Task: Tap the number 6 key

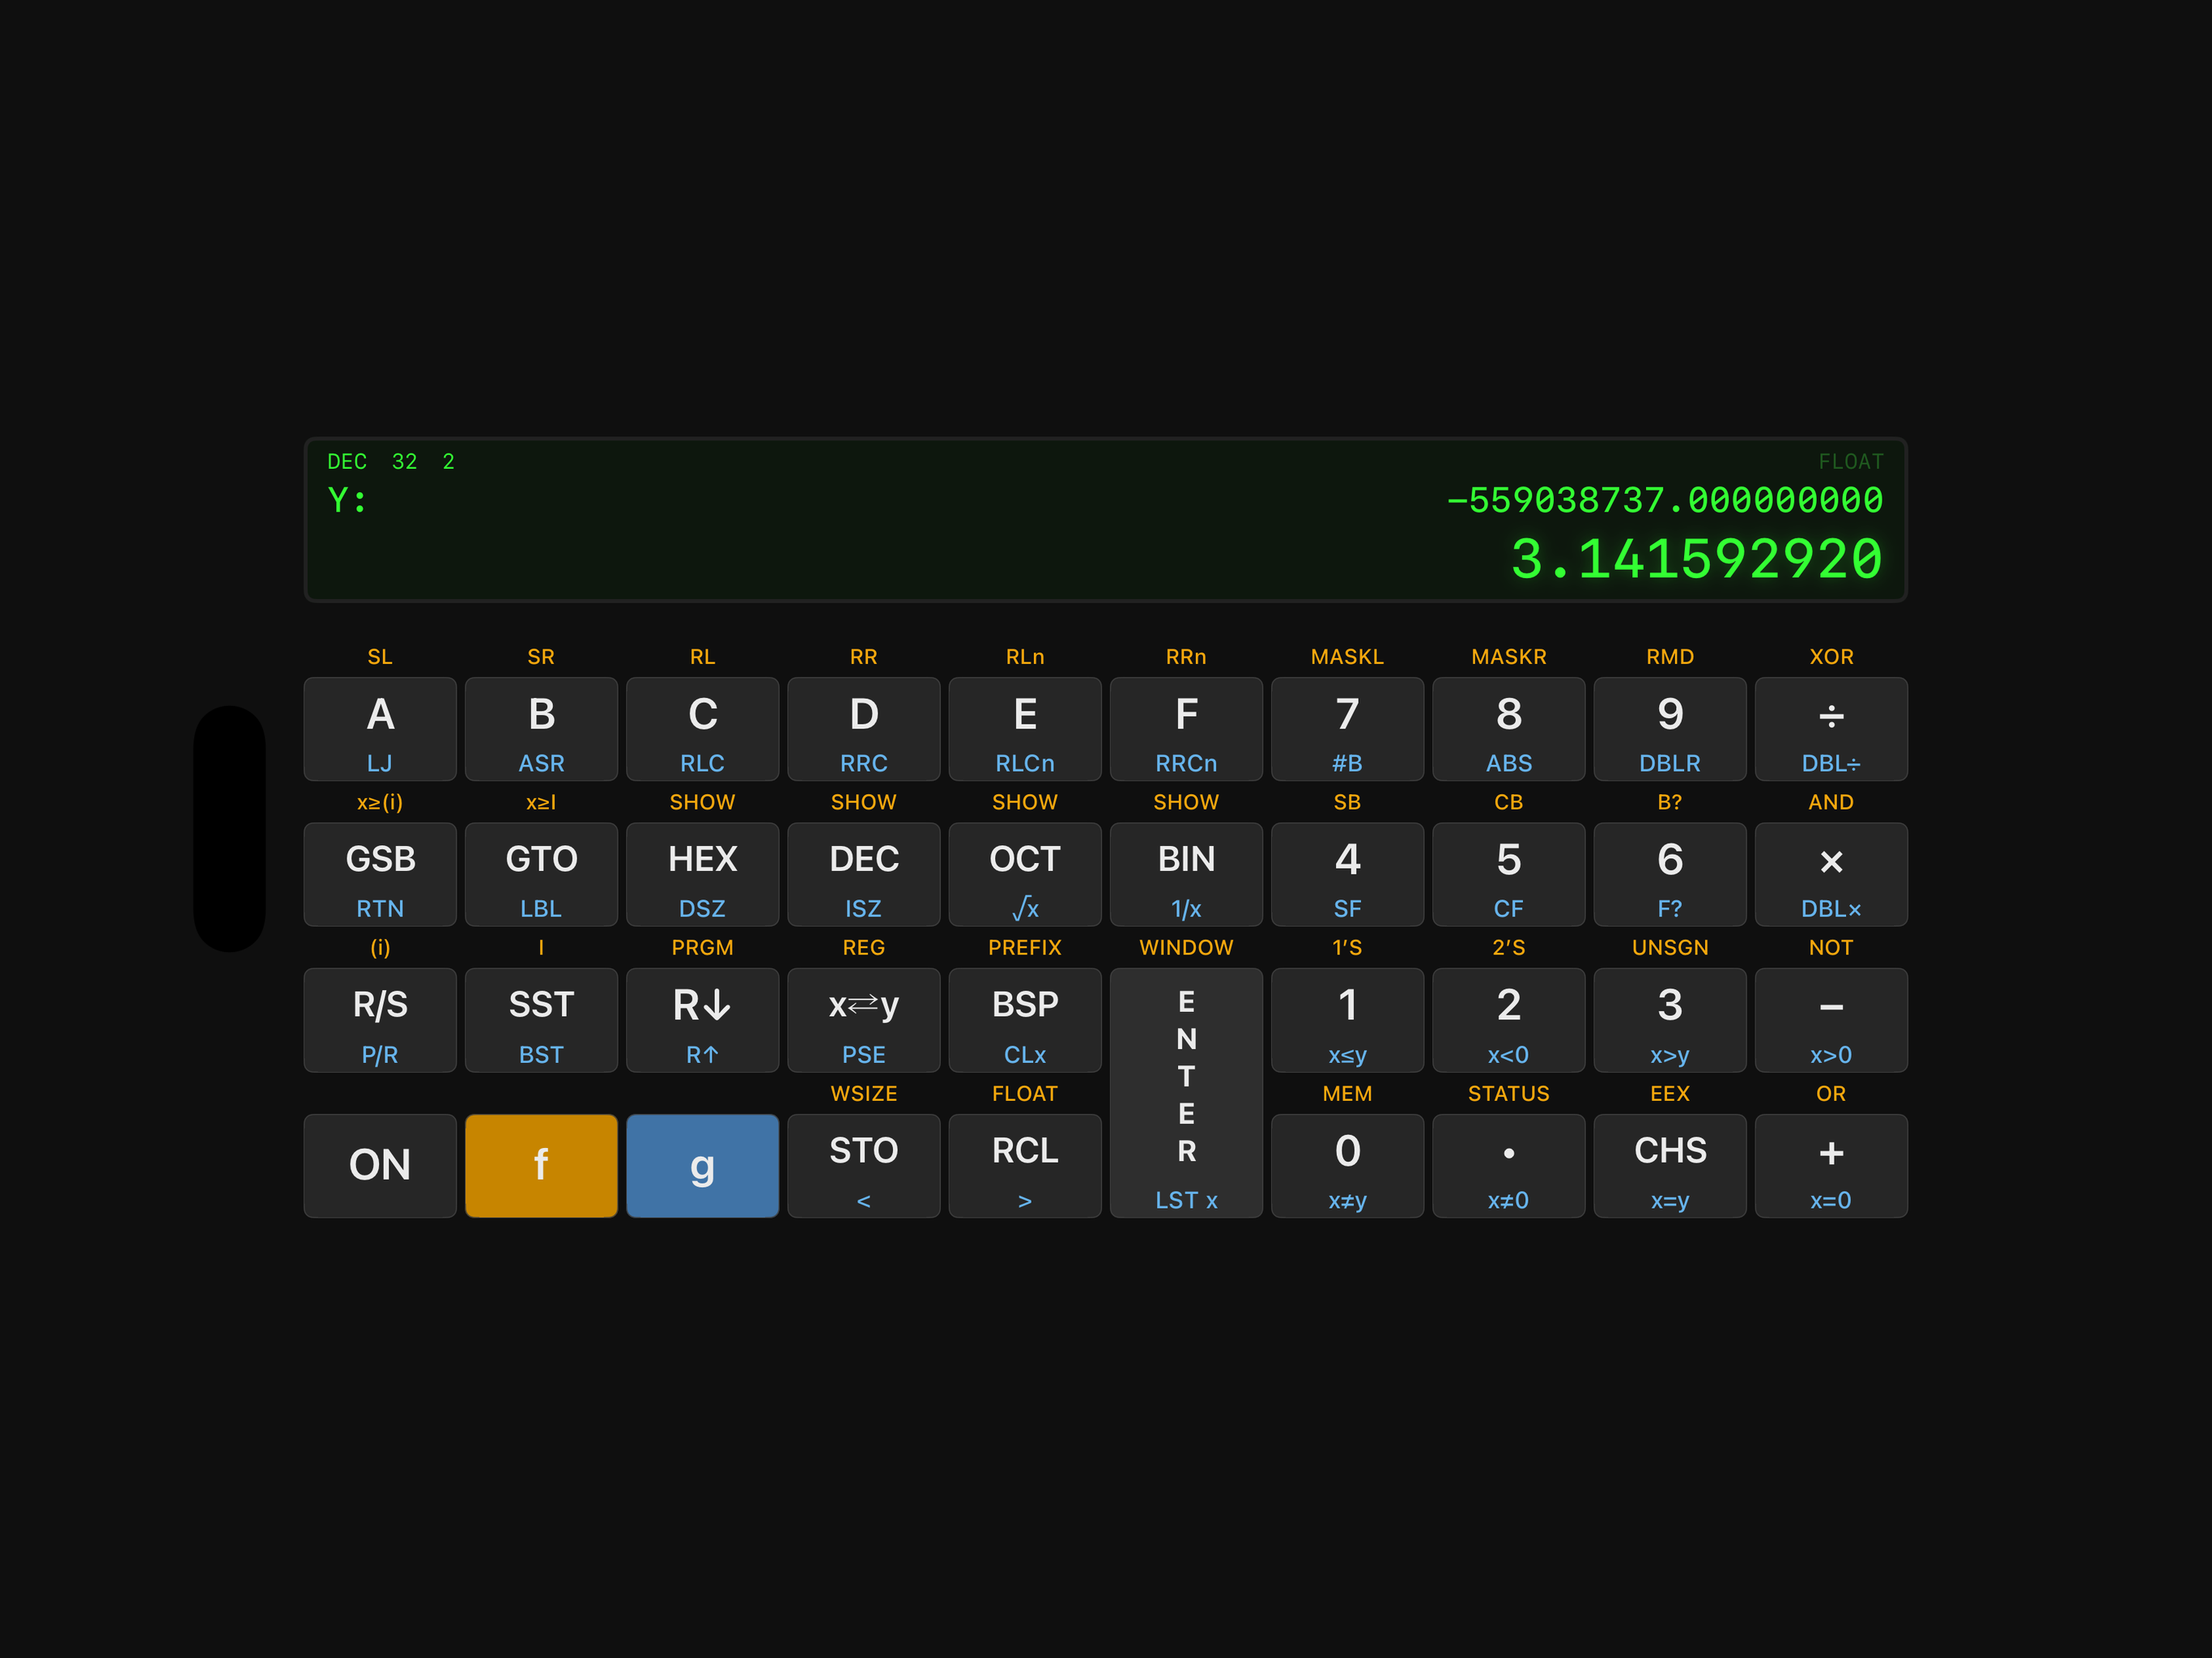Action: (x=1669, y=875)
